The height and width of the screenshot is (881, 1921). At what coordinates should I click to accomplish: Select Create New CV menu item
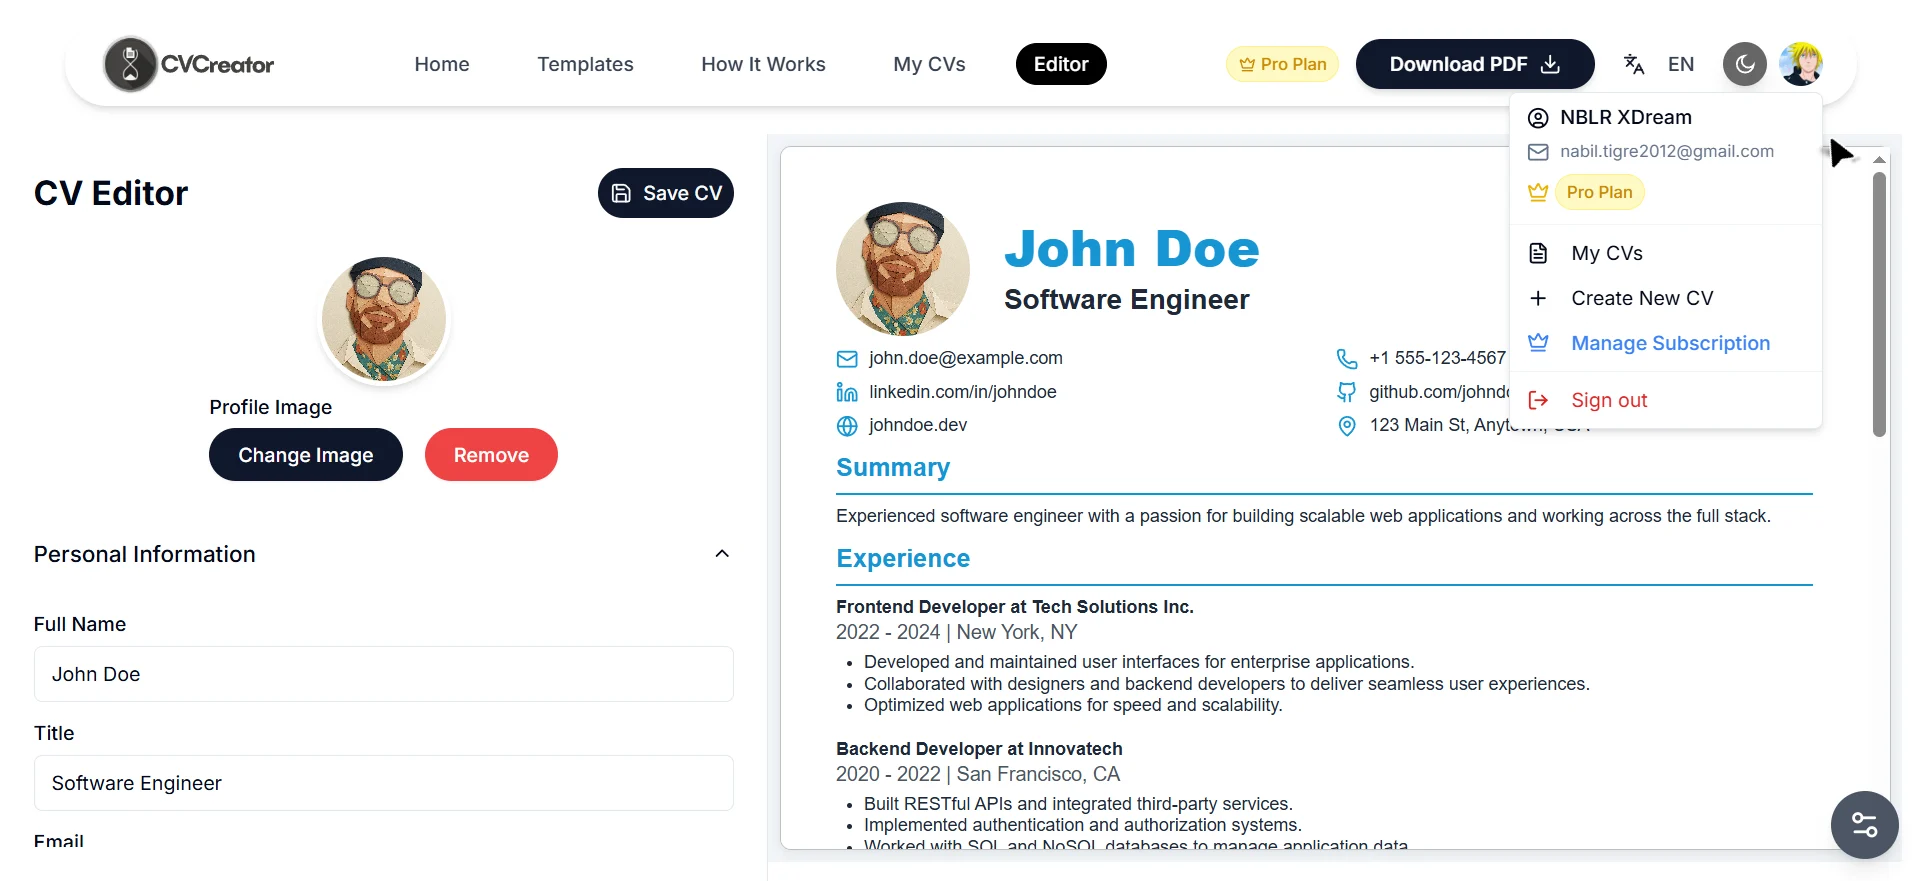tap(1665, 298)
